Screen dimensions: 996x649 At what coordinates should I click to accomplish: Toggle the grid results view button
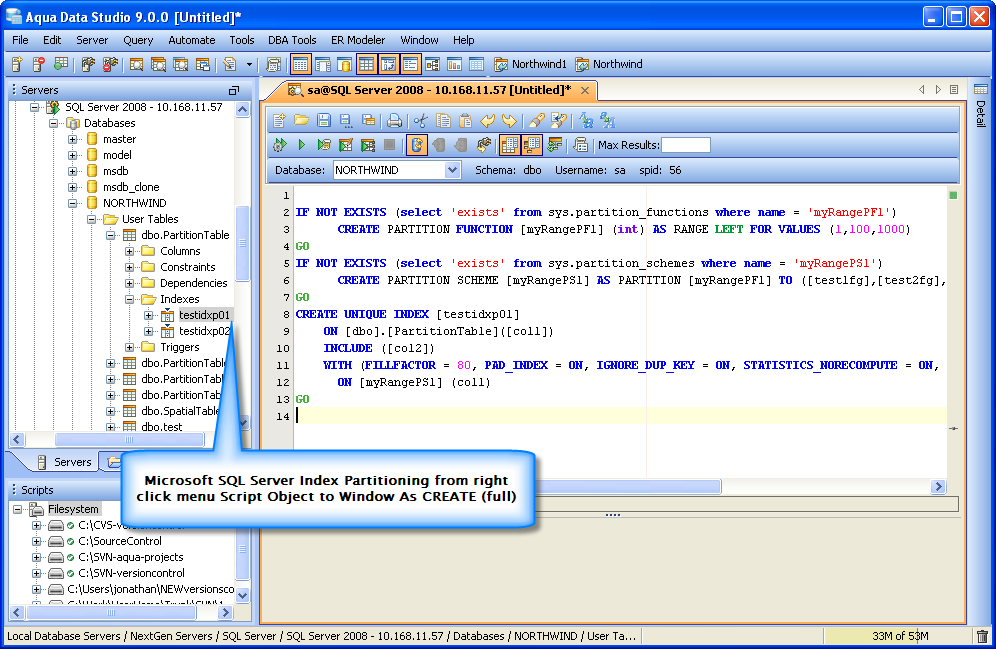[x=509, y=145]
